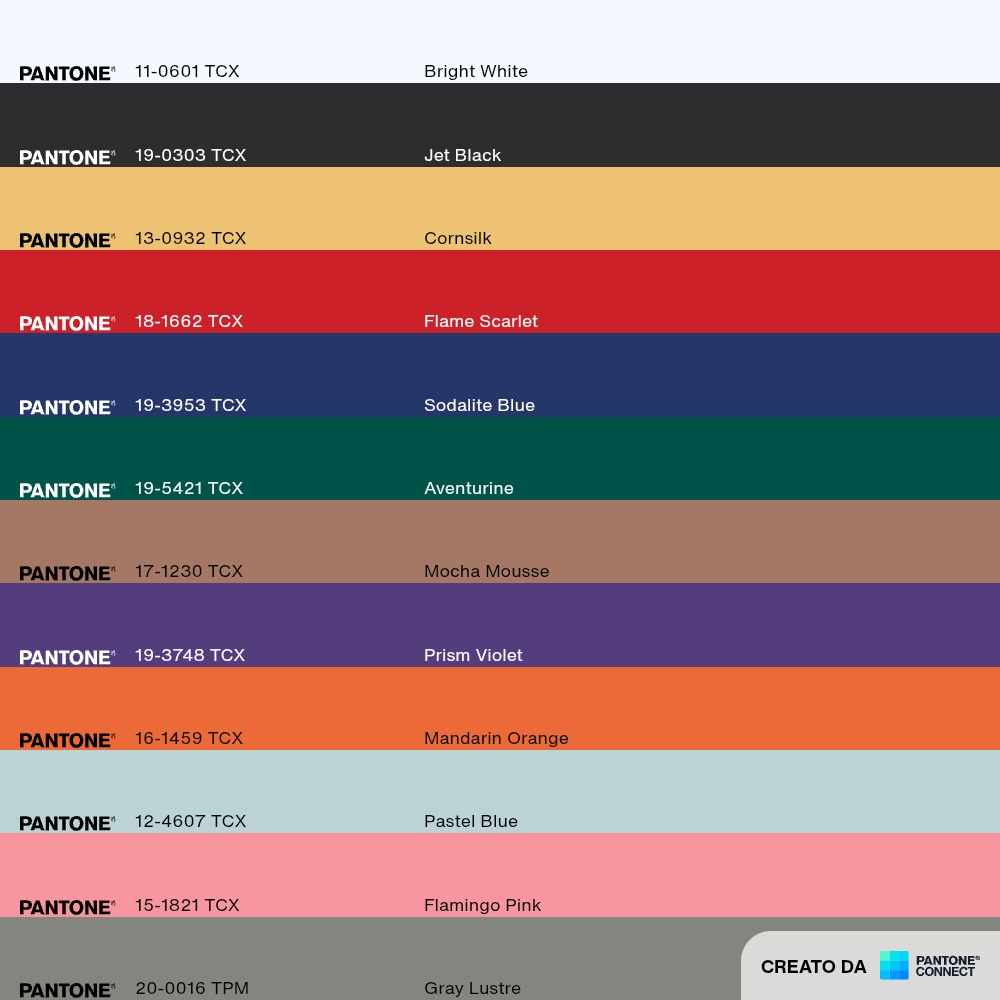Select the Cornsilk color swatch
This screenshot has width=1000, height=1000.
point(500,209)
